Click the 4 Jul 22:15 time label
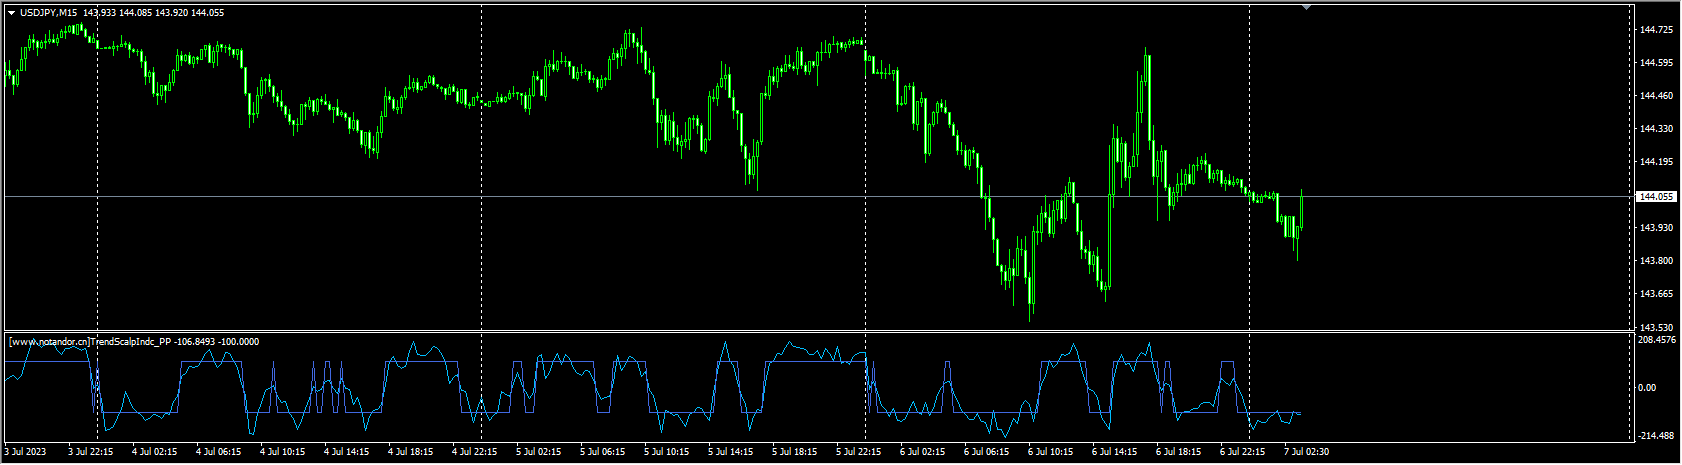 [x=474, y=452]
